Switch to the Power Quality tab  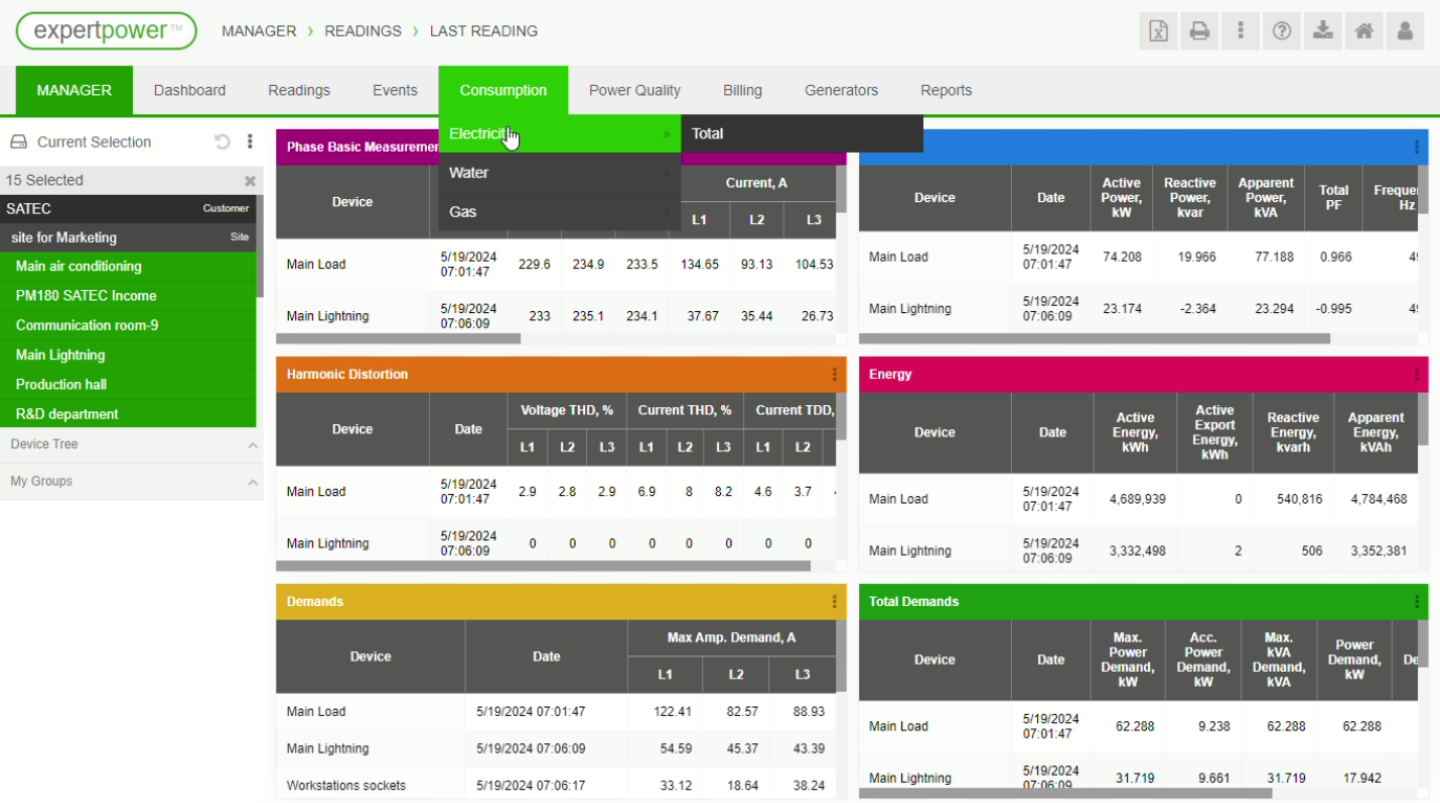point(634,90)
